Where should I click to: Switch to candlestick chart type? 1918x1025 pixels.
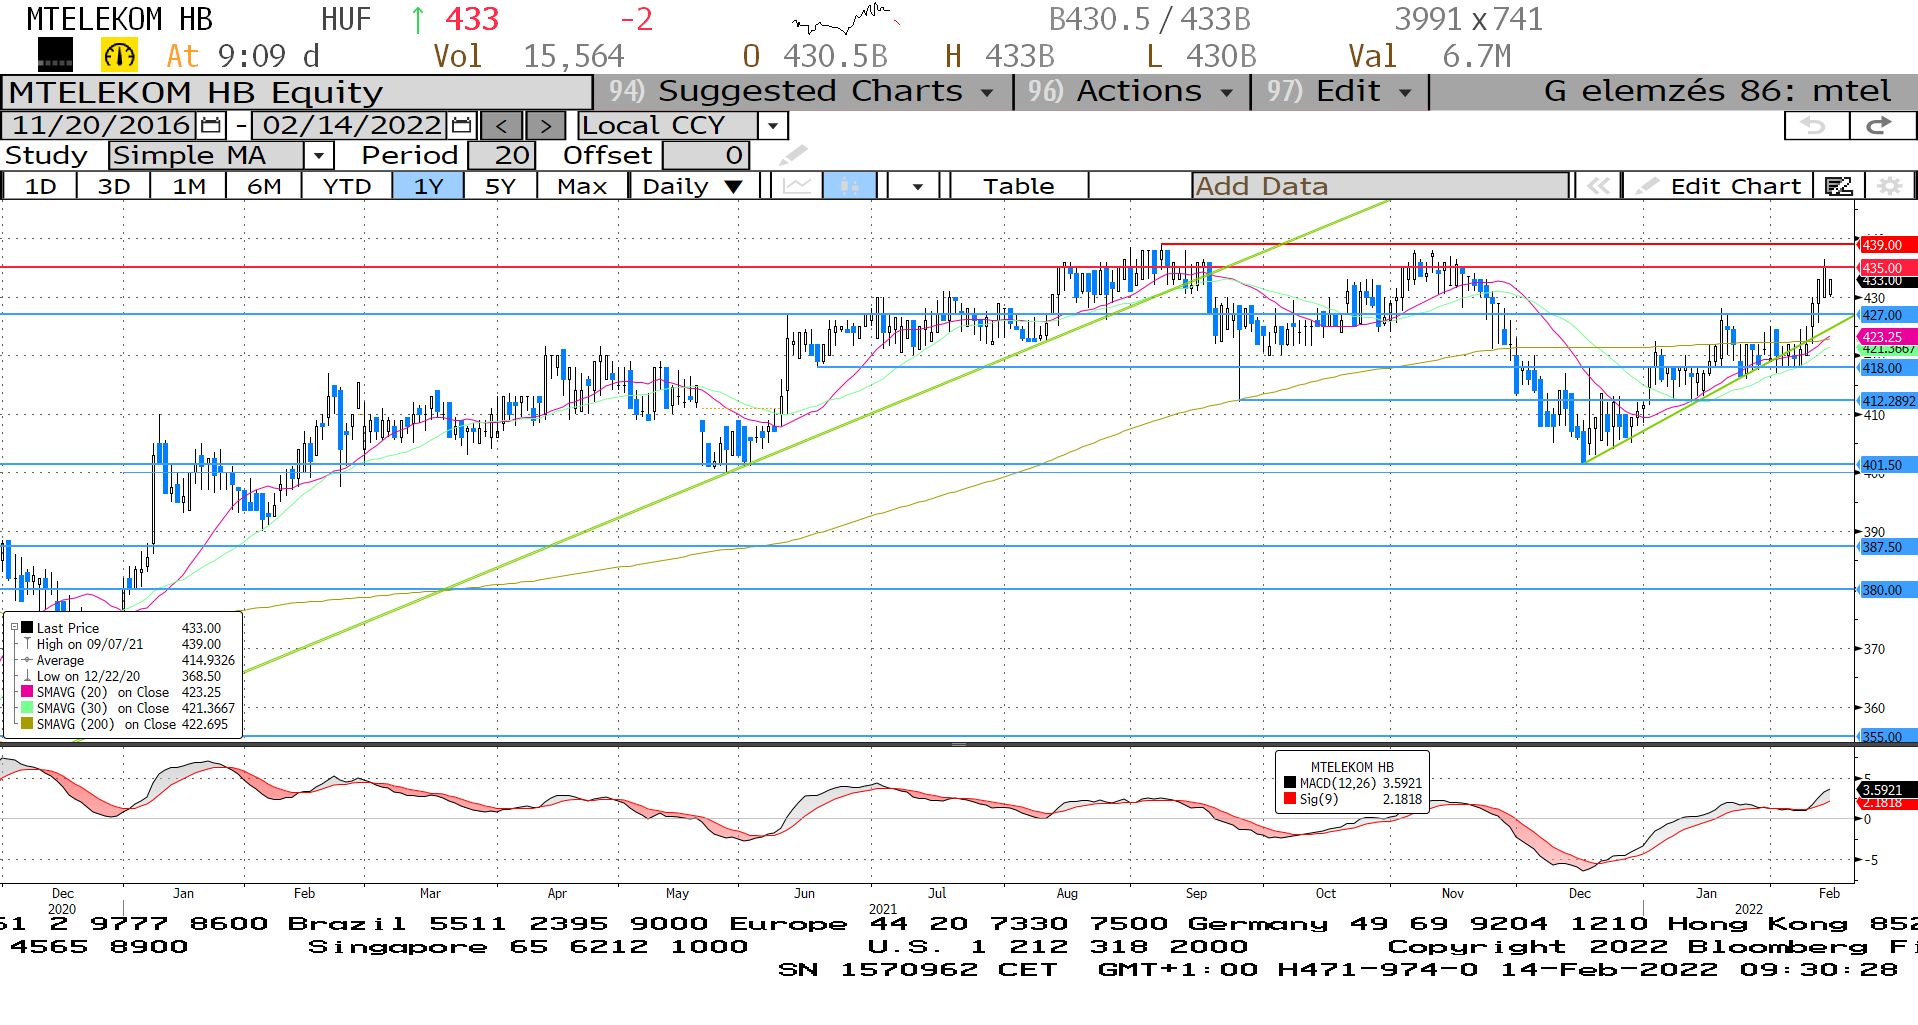[x=849, y=186]
